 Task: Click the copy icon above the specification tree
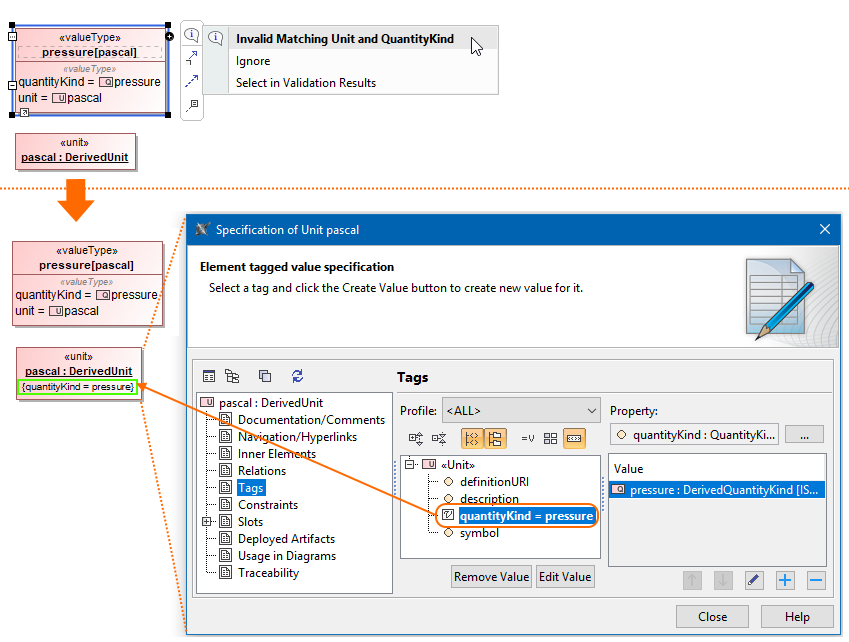click(x=265, y=376)
